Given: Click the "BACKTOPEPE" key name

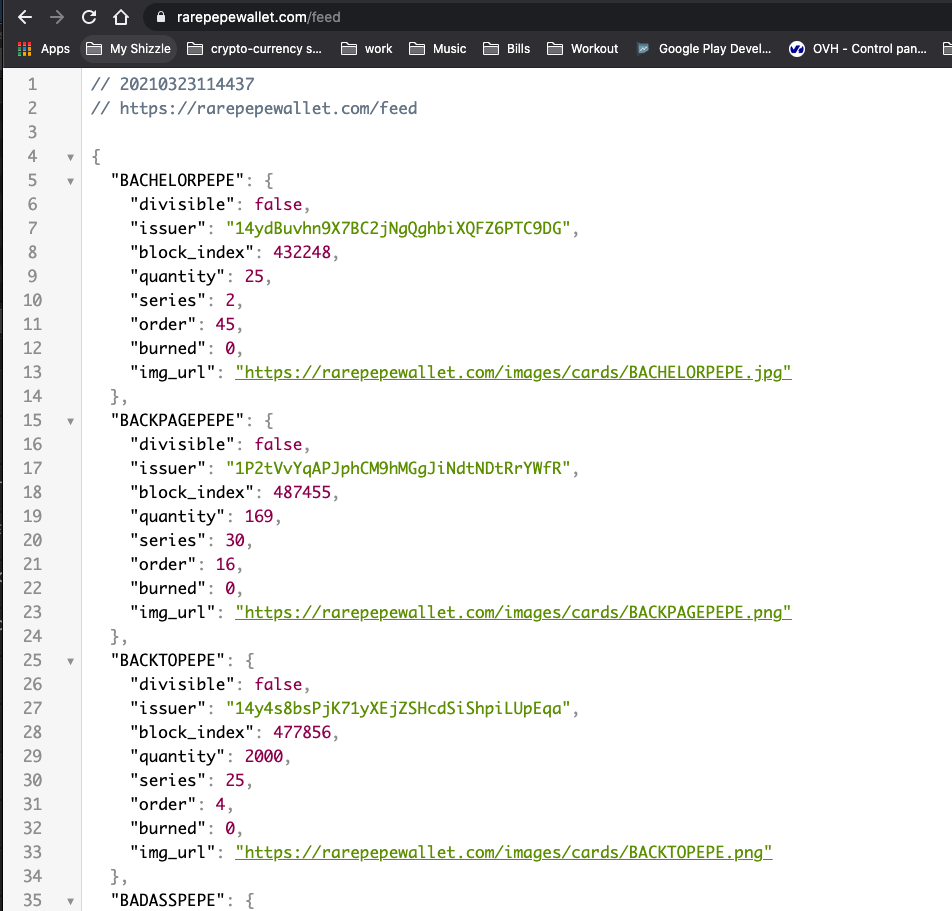Looking at the screenshot, I should 168,660.
